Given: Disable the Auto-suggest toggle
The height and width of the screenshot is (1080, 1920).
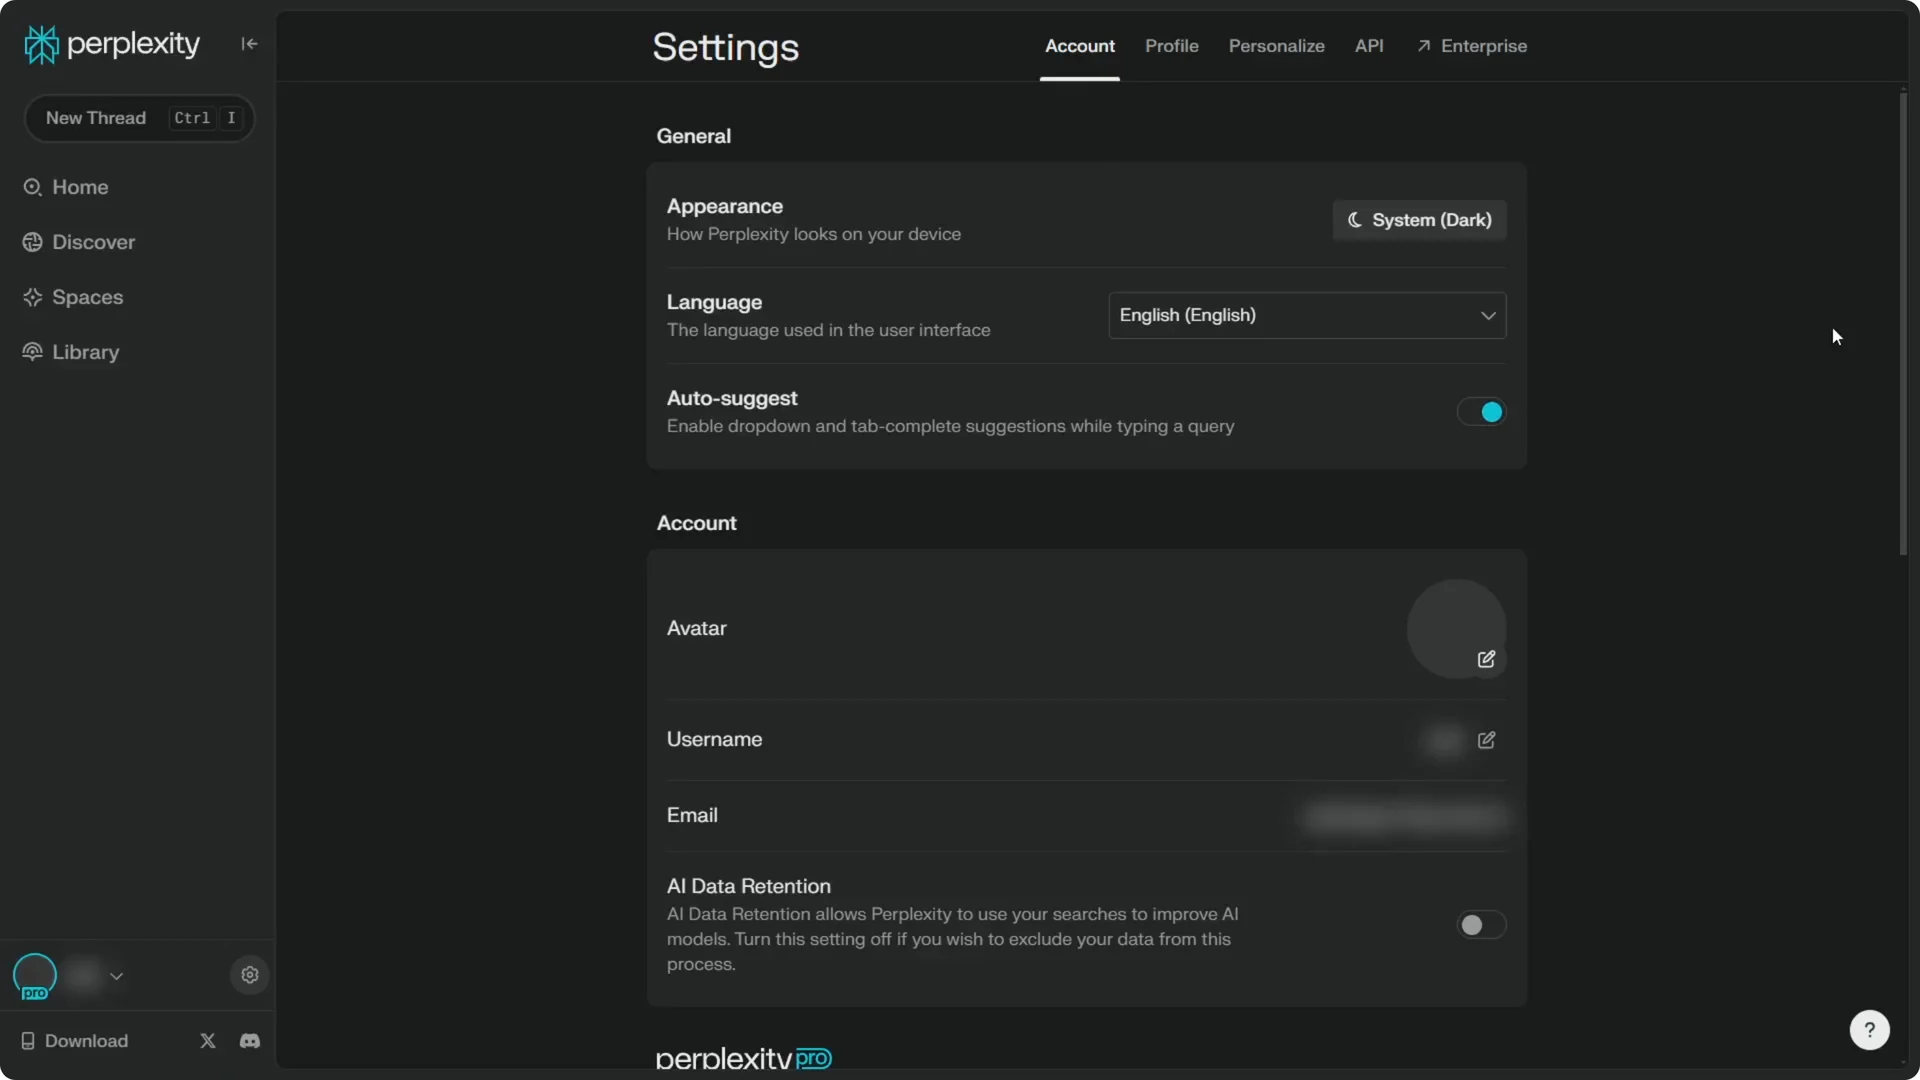Looking at the screenshot, I should 1481,412.
